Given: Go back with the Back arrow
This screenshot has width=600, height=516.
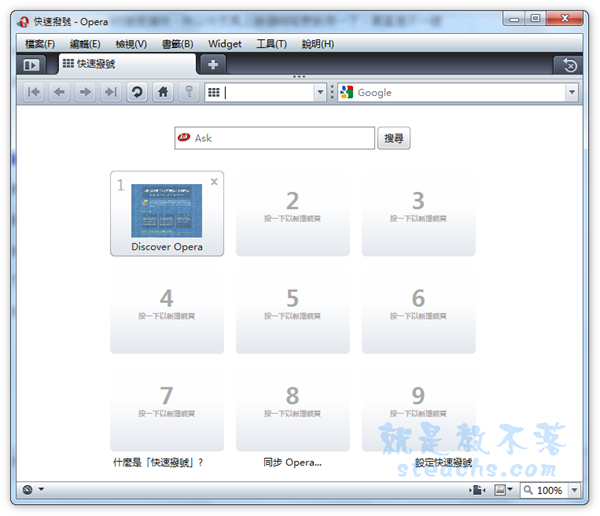Looking at the screenshot, I should click(x=59, y=92).
